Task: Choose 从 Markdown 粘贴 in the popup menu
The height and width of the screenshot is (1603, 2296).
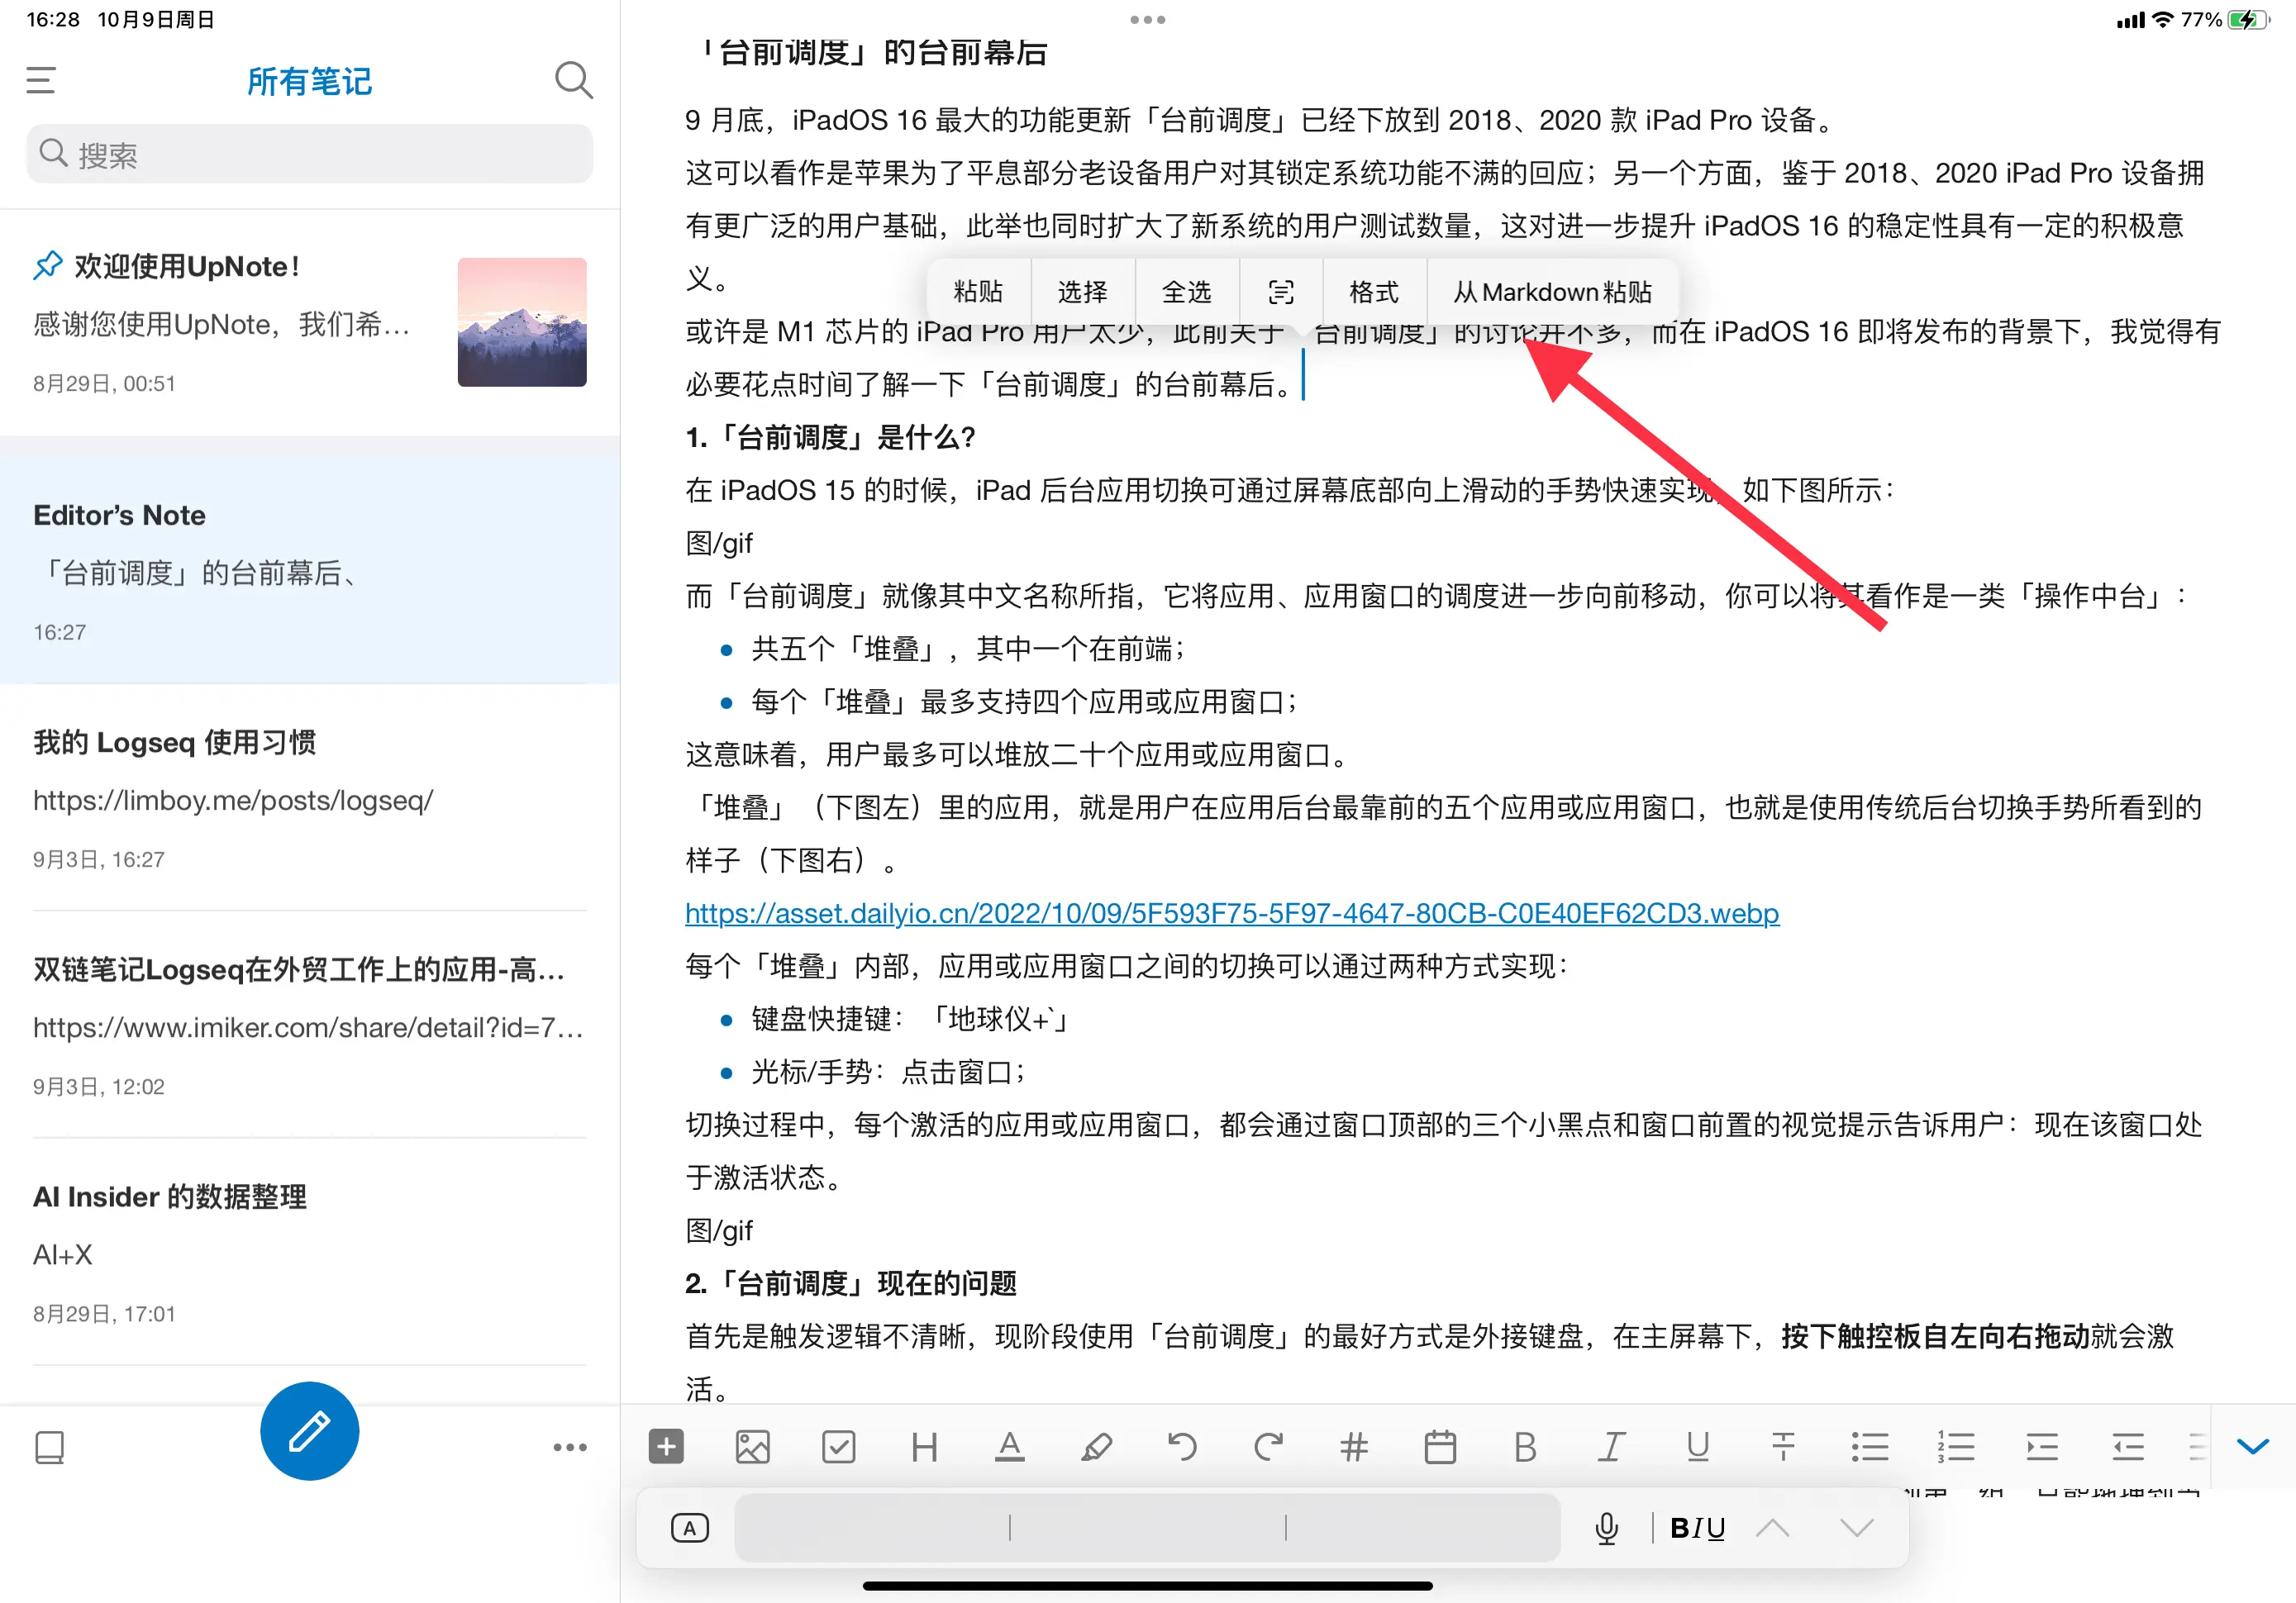Action: click(x=1552, y=291)
